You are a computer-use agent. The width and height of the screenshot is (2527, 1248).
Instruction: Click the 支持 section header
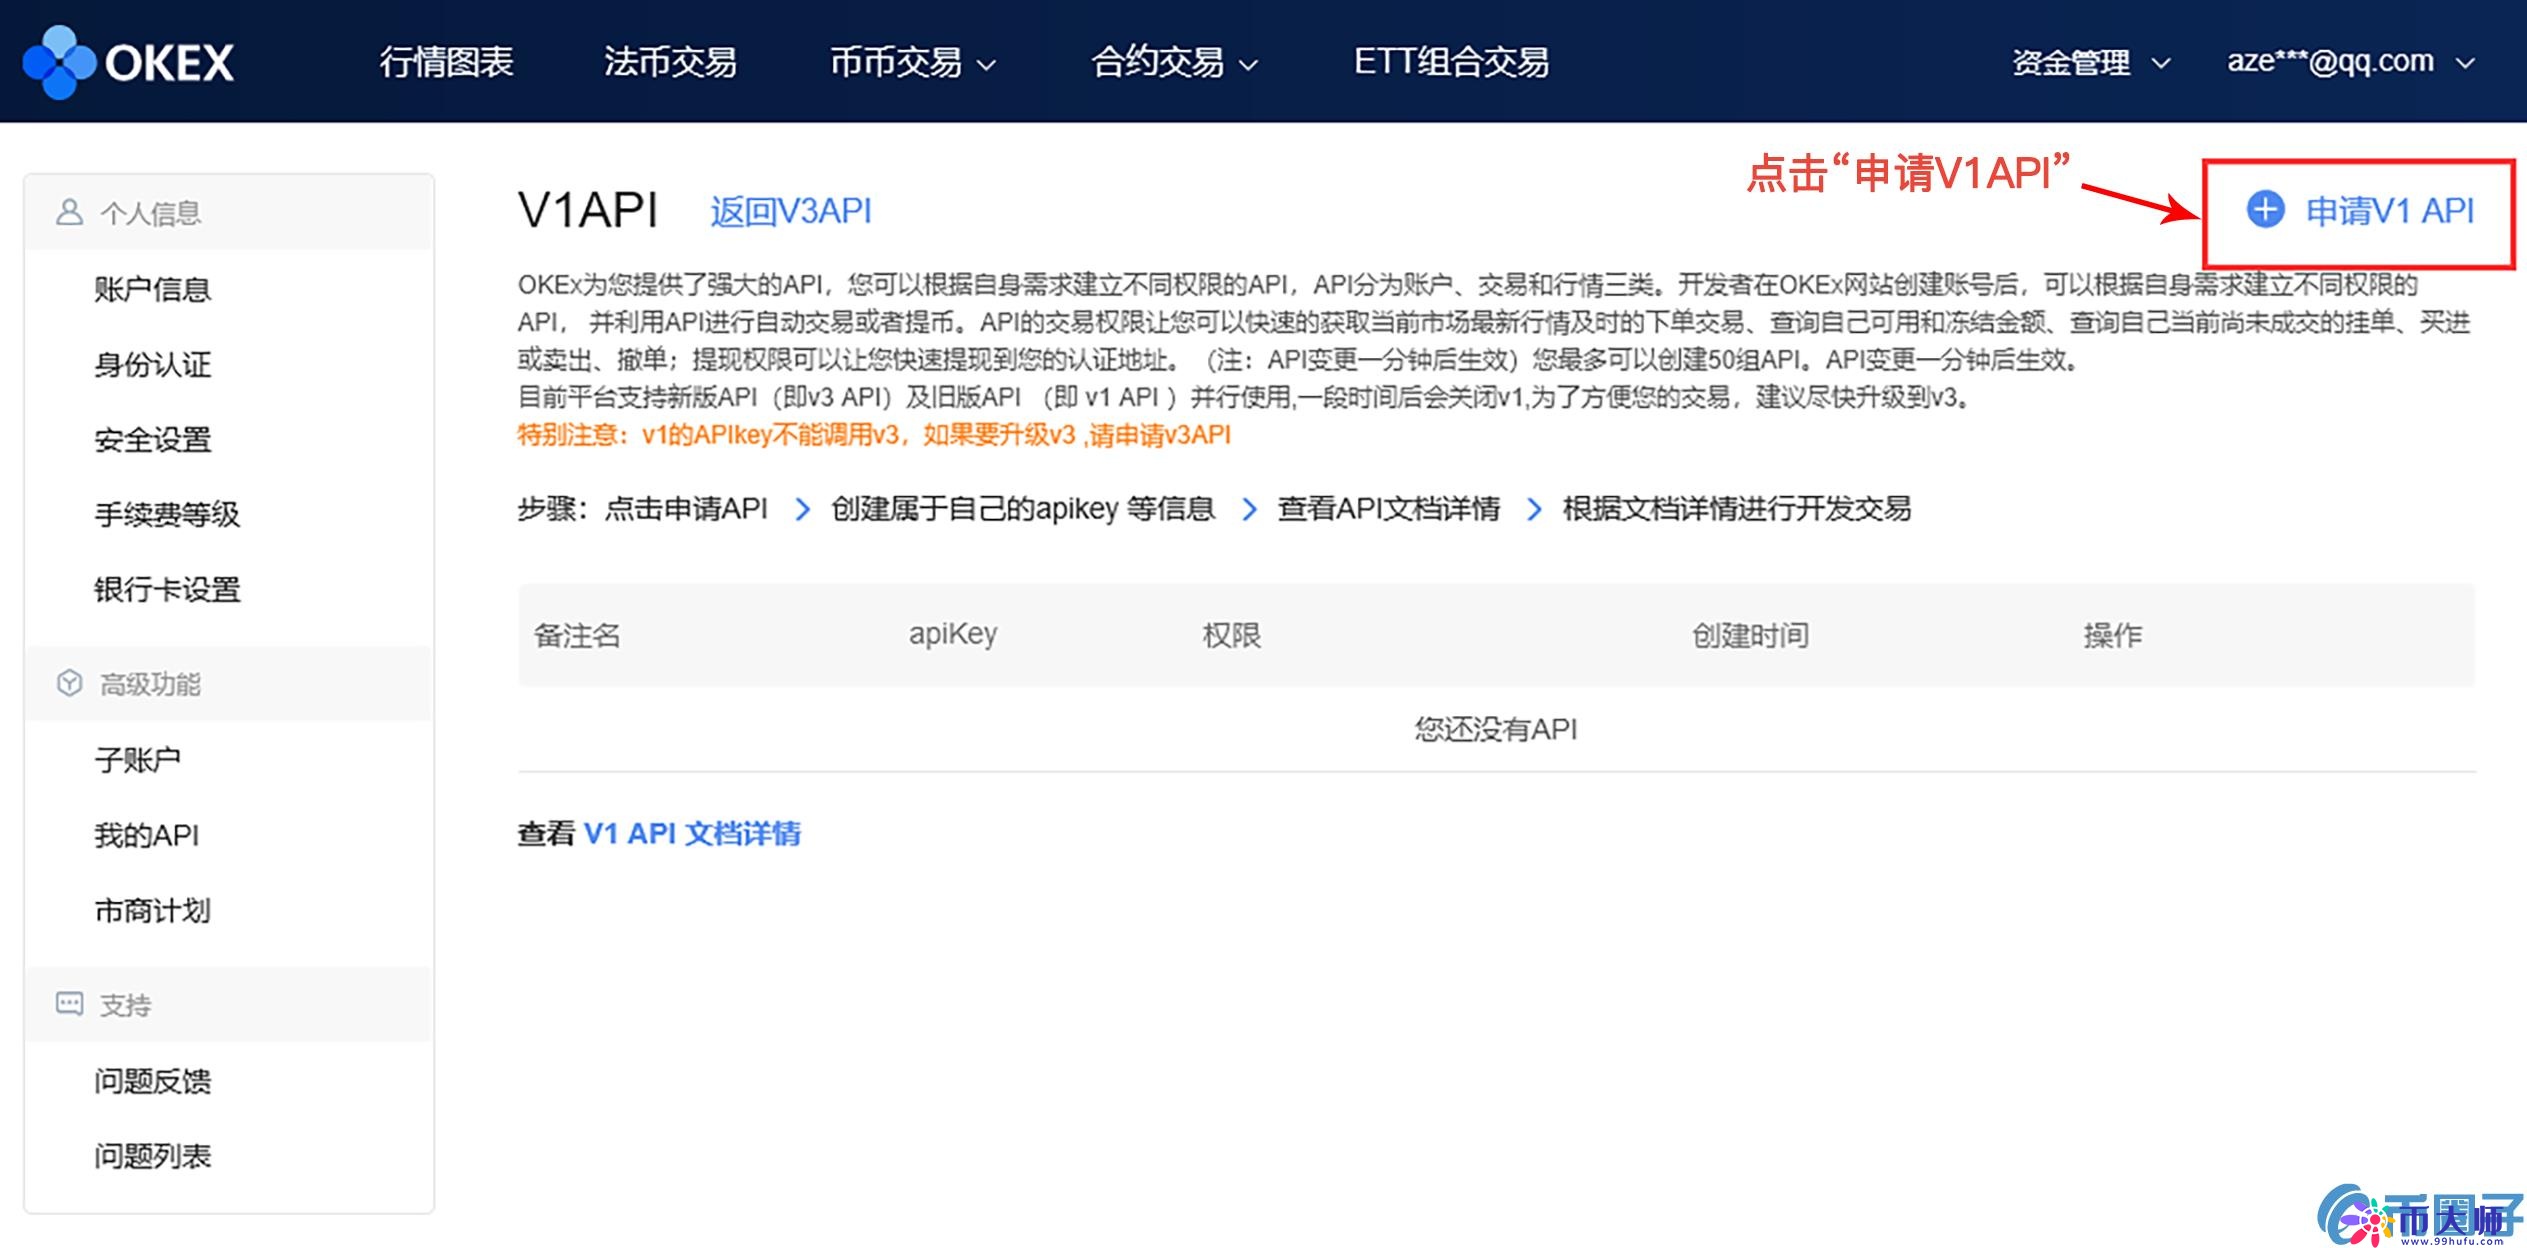coord(229,1004)
